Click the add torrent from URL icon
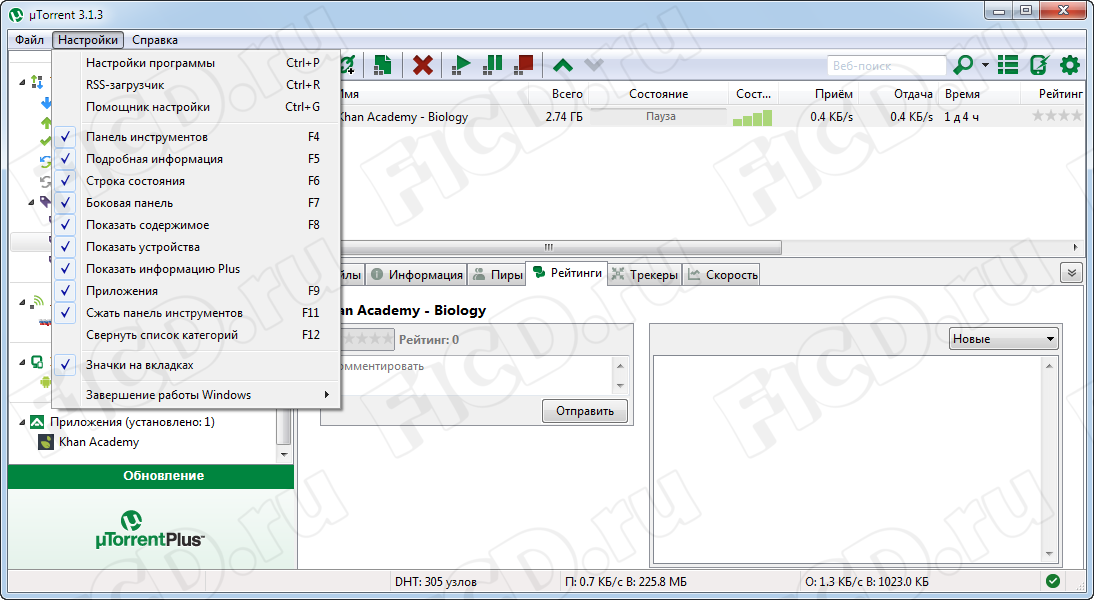The width and height of the screenshot is (1094, 600). 348,66
